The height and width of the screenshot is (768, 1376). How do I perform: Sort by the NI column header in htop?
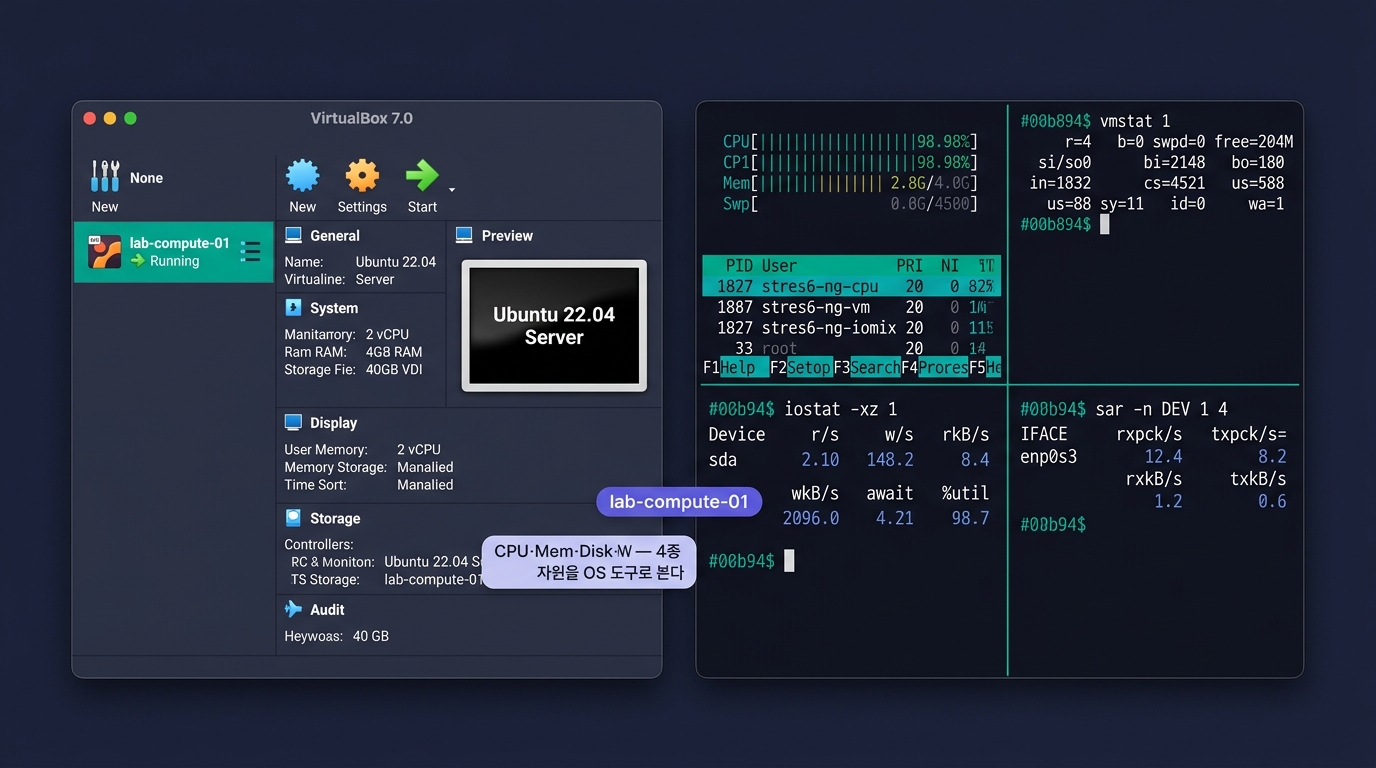(949, 266)
